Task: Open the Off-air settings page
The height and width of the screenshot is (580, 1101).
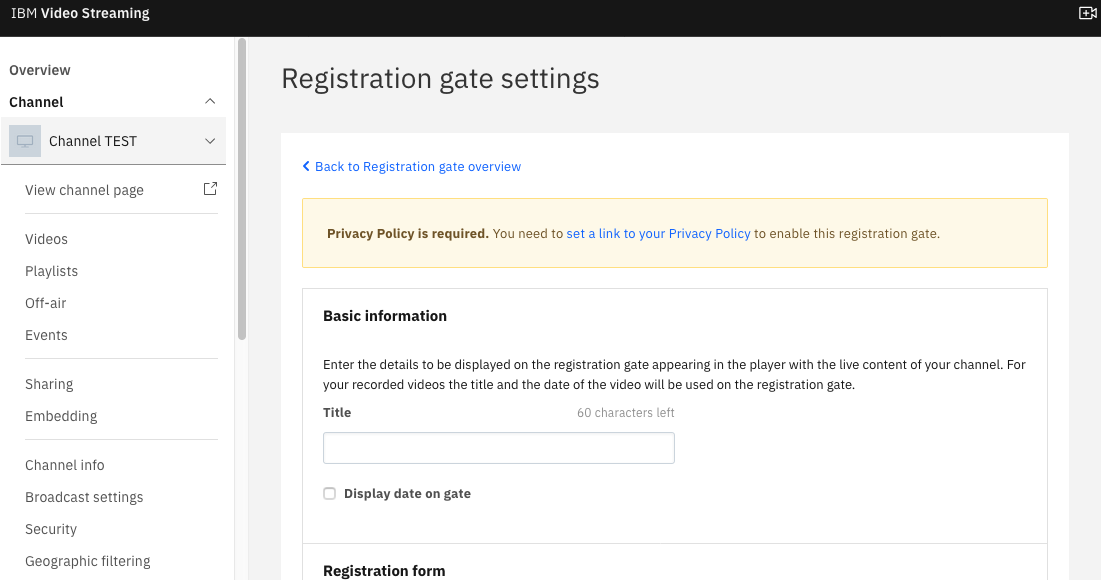Action: (x=46, y=303)
